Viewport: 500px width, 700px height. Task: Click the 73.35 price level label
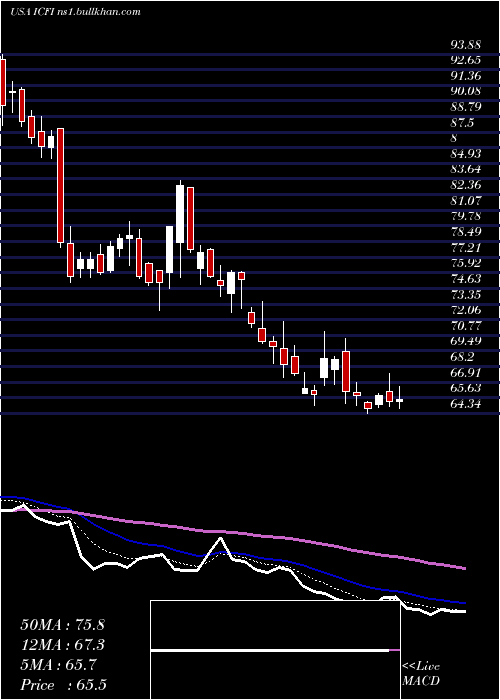click(465, 294)
